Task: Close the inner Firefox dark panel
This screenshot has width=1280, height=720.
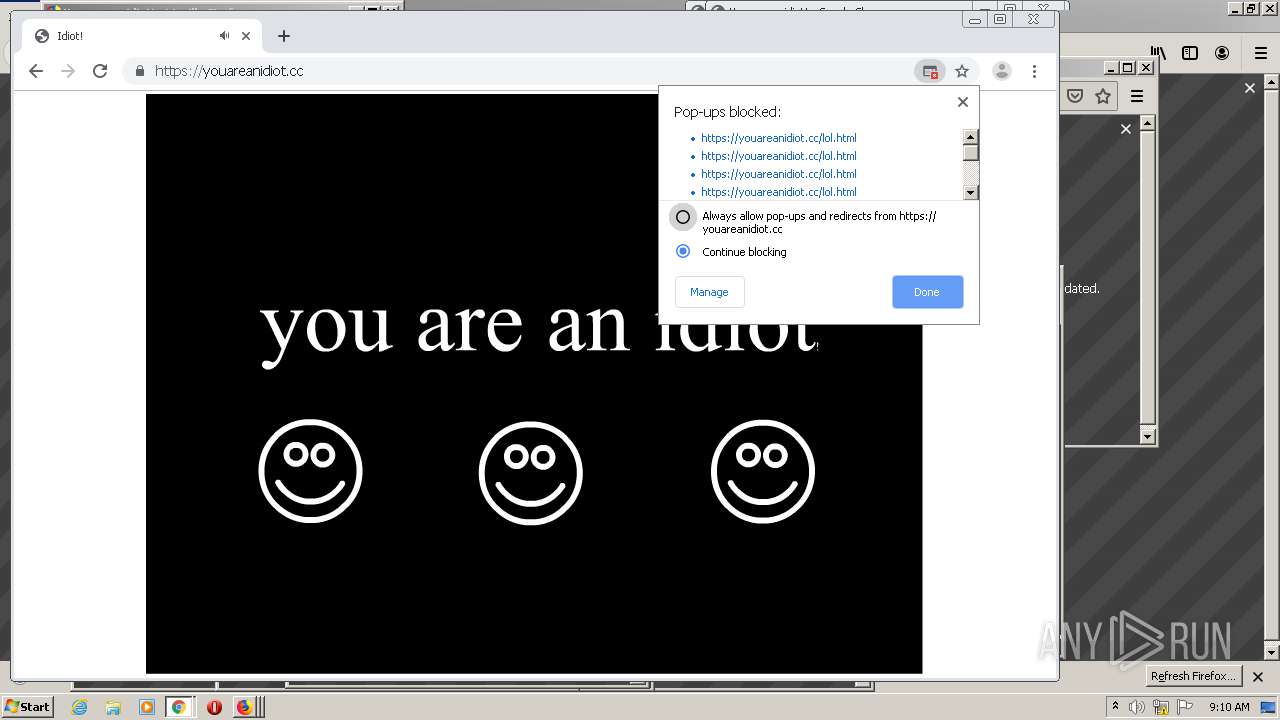Action: tap(1125, 128)
